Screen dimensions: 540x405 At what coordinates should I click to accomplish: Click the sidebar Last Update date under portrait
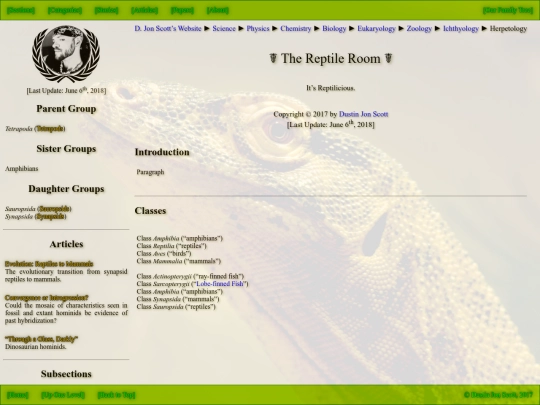click(66, 91)
